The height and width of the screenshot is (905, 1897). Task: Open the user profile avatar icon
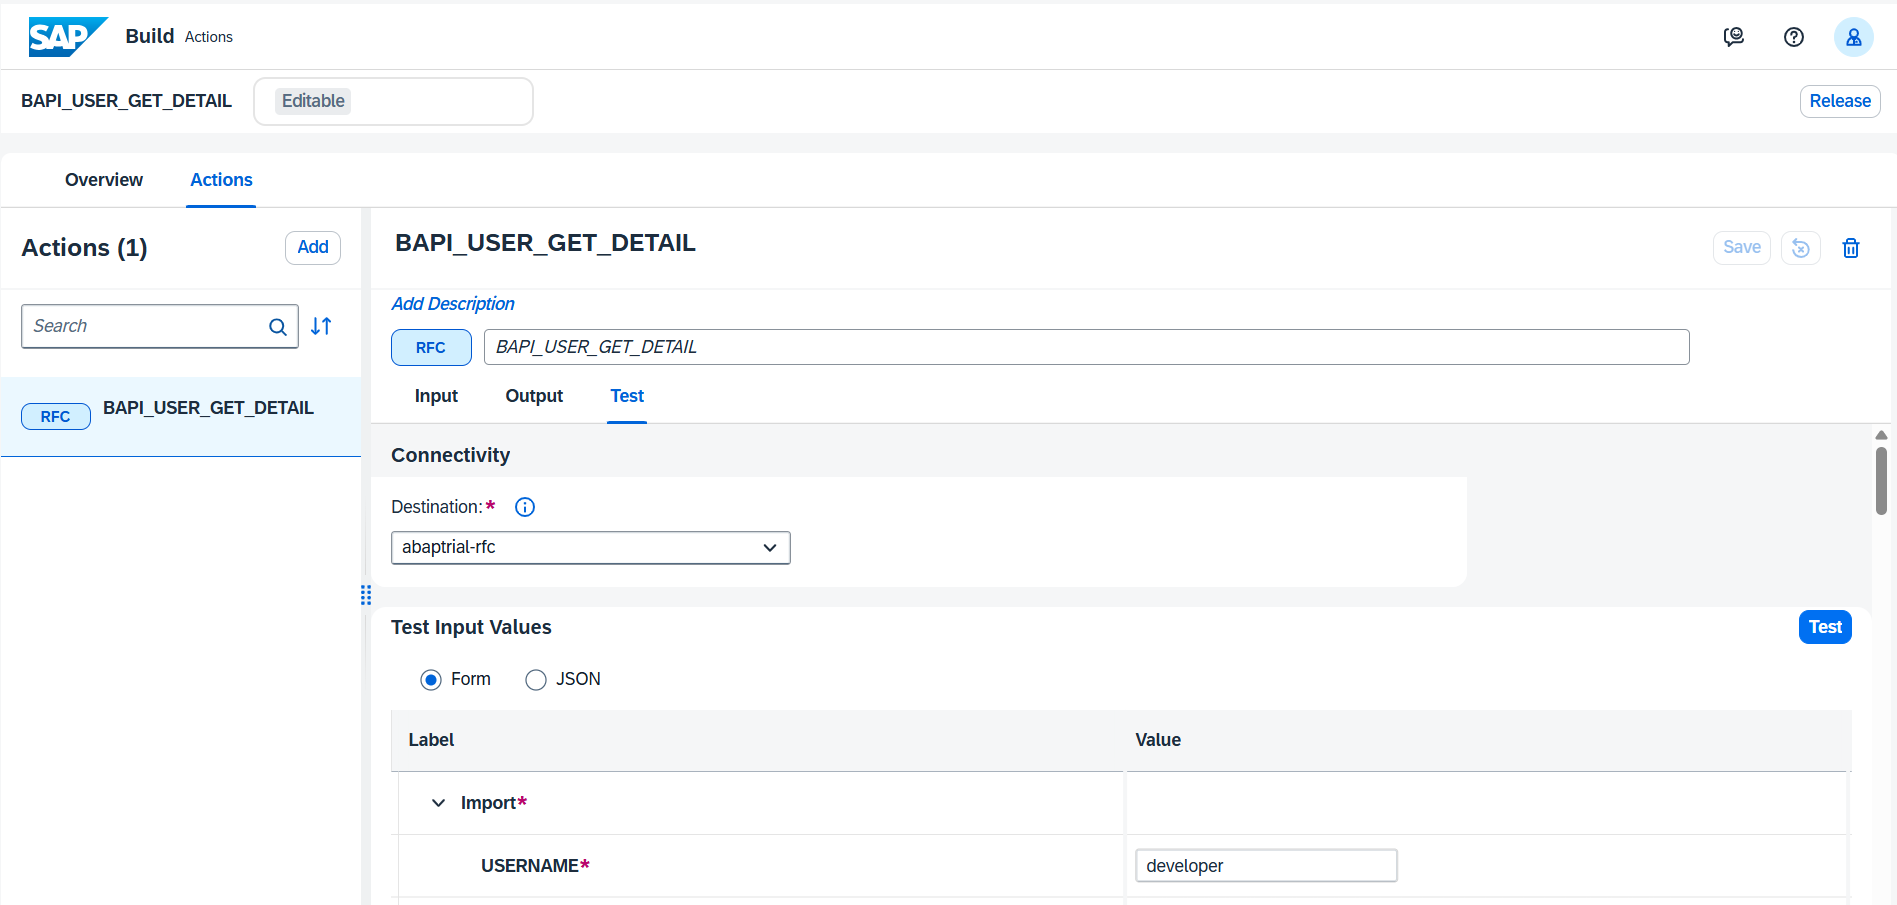pos(1854,37)
